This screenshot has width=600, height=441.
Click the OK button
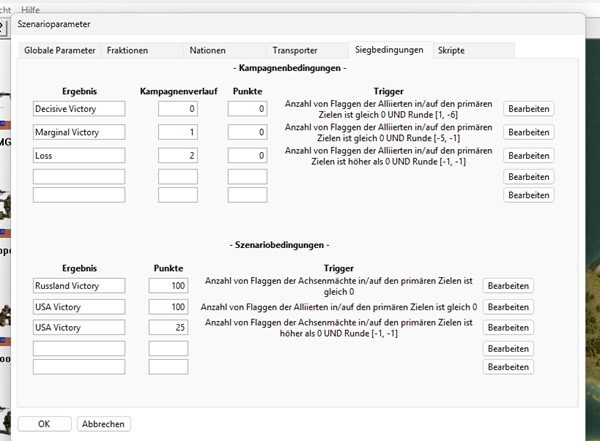tap(44, 424)
